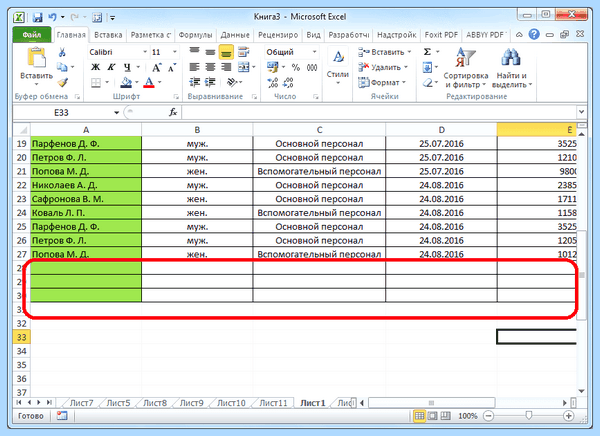Open the Шрифт group dialog launcher
Image resolution: width=600 pixels, height=436 pixels.
coord(176,97)
